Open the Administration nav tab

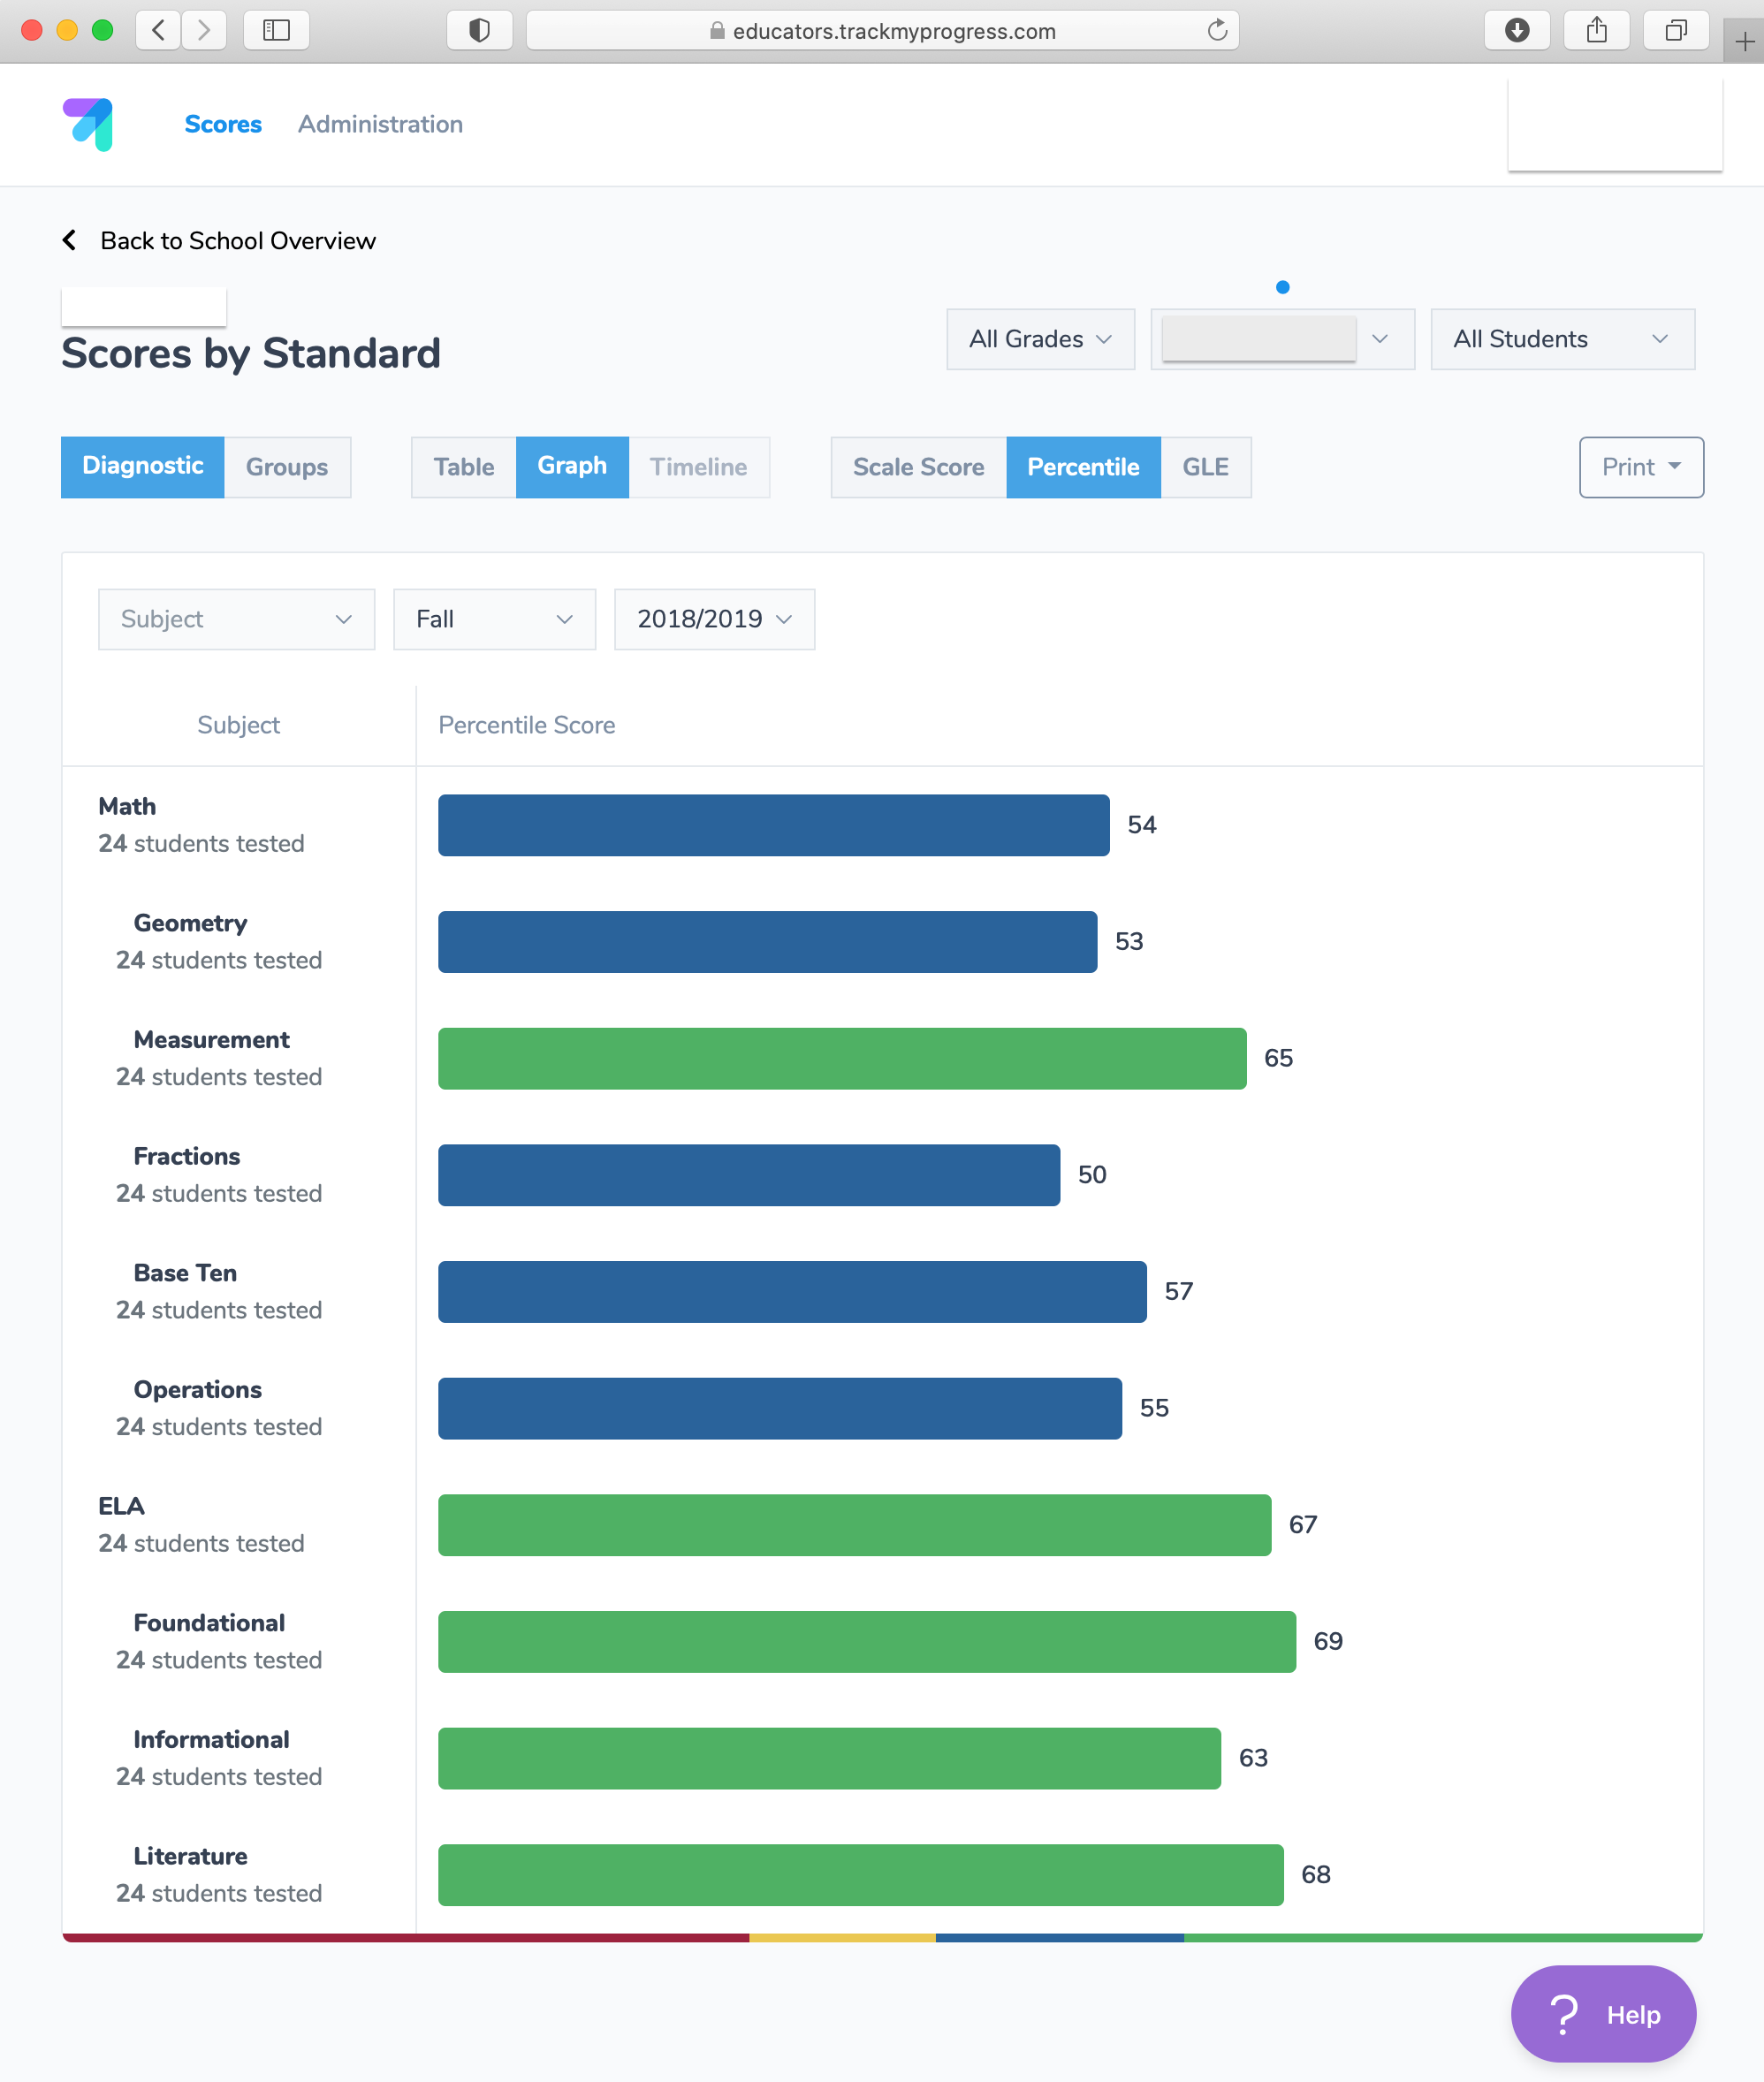pyautogui.click(x=380, y=124)
